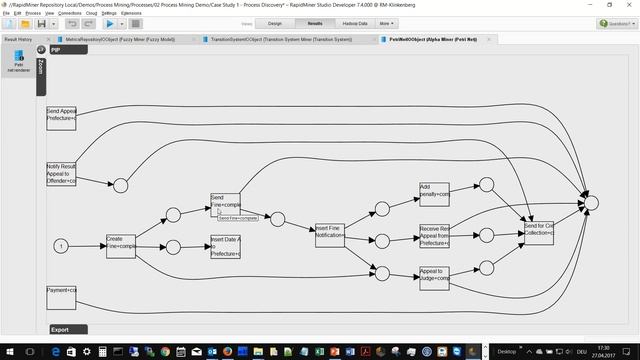Save the process with the floppy icon
Image resolution: width=640 pixels, height=360 pixels.
41,24
